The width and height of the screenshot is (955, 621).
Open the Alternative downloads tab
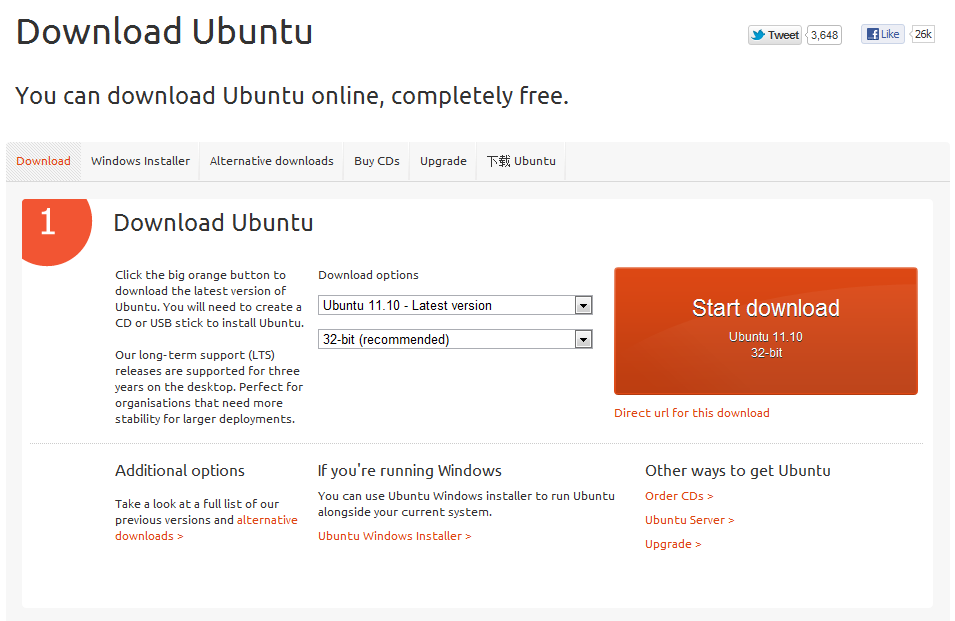272,161
